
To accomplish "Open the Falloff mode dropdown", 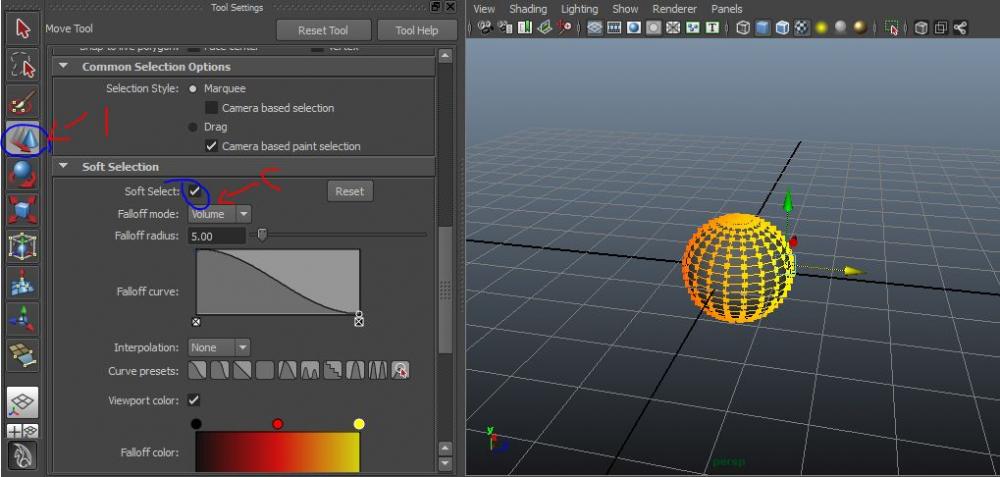I will [x=219, y=214].
